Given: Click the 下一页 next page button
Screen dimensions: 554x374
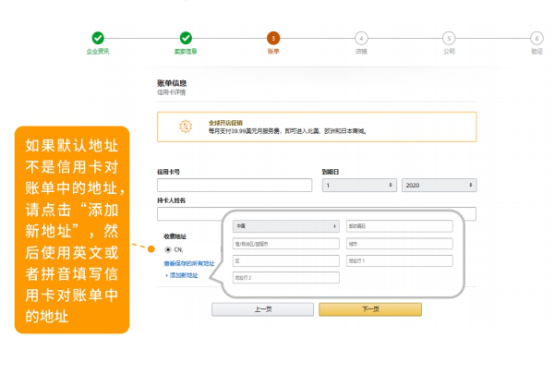Looking at the screenshot, I should [370, 309].
